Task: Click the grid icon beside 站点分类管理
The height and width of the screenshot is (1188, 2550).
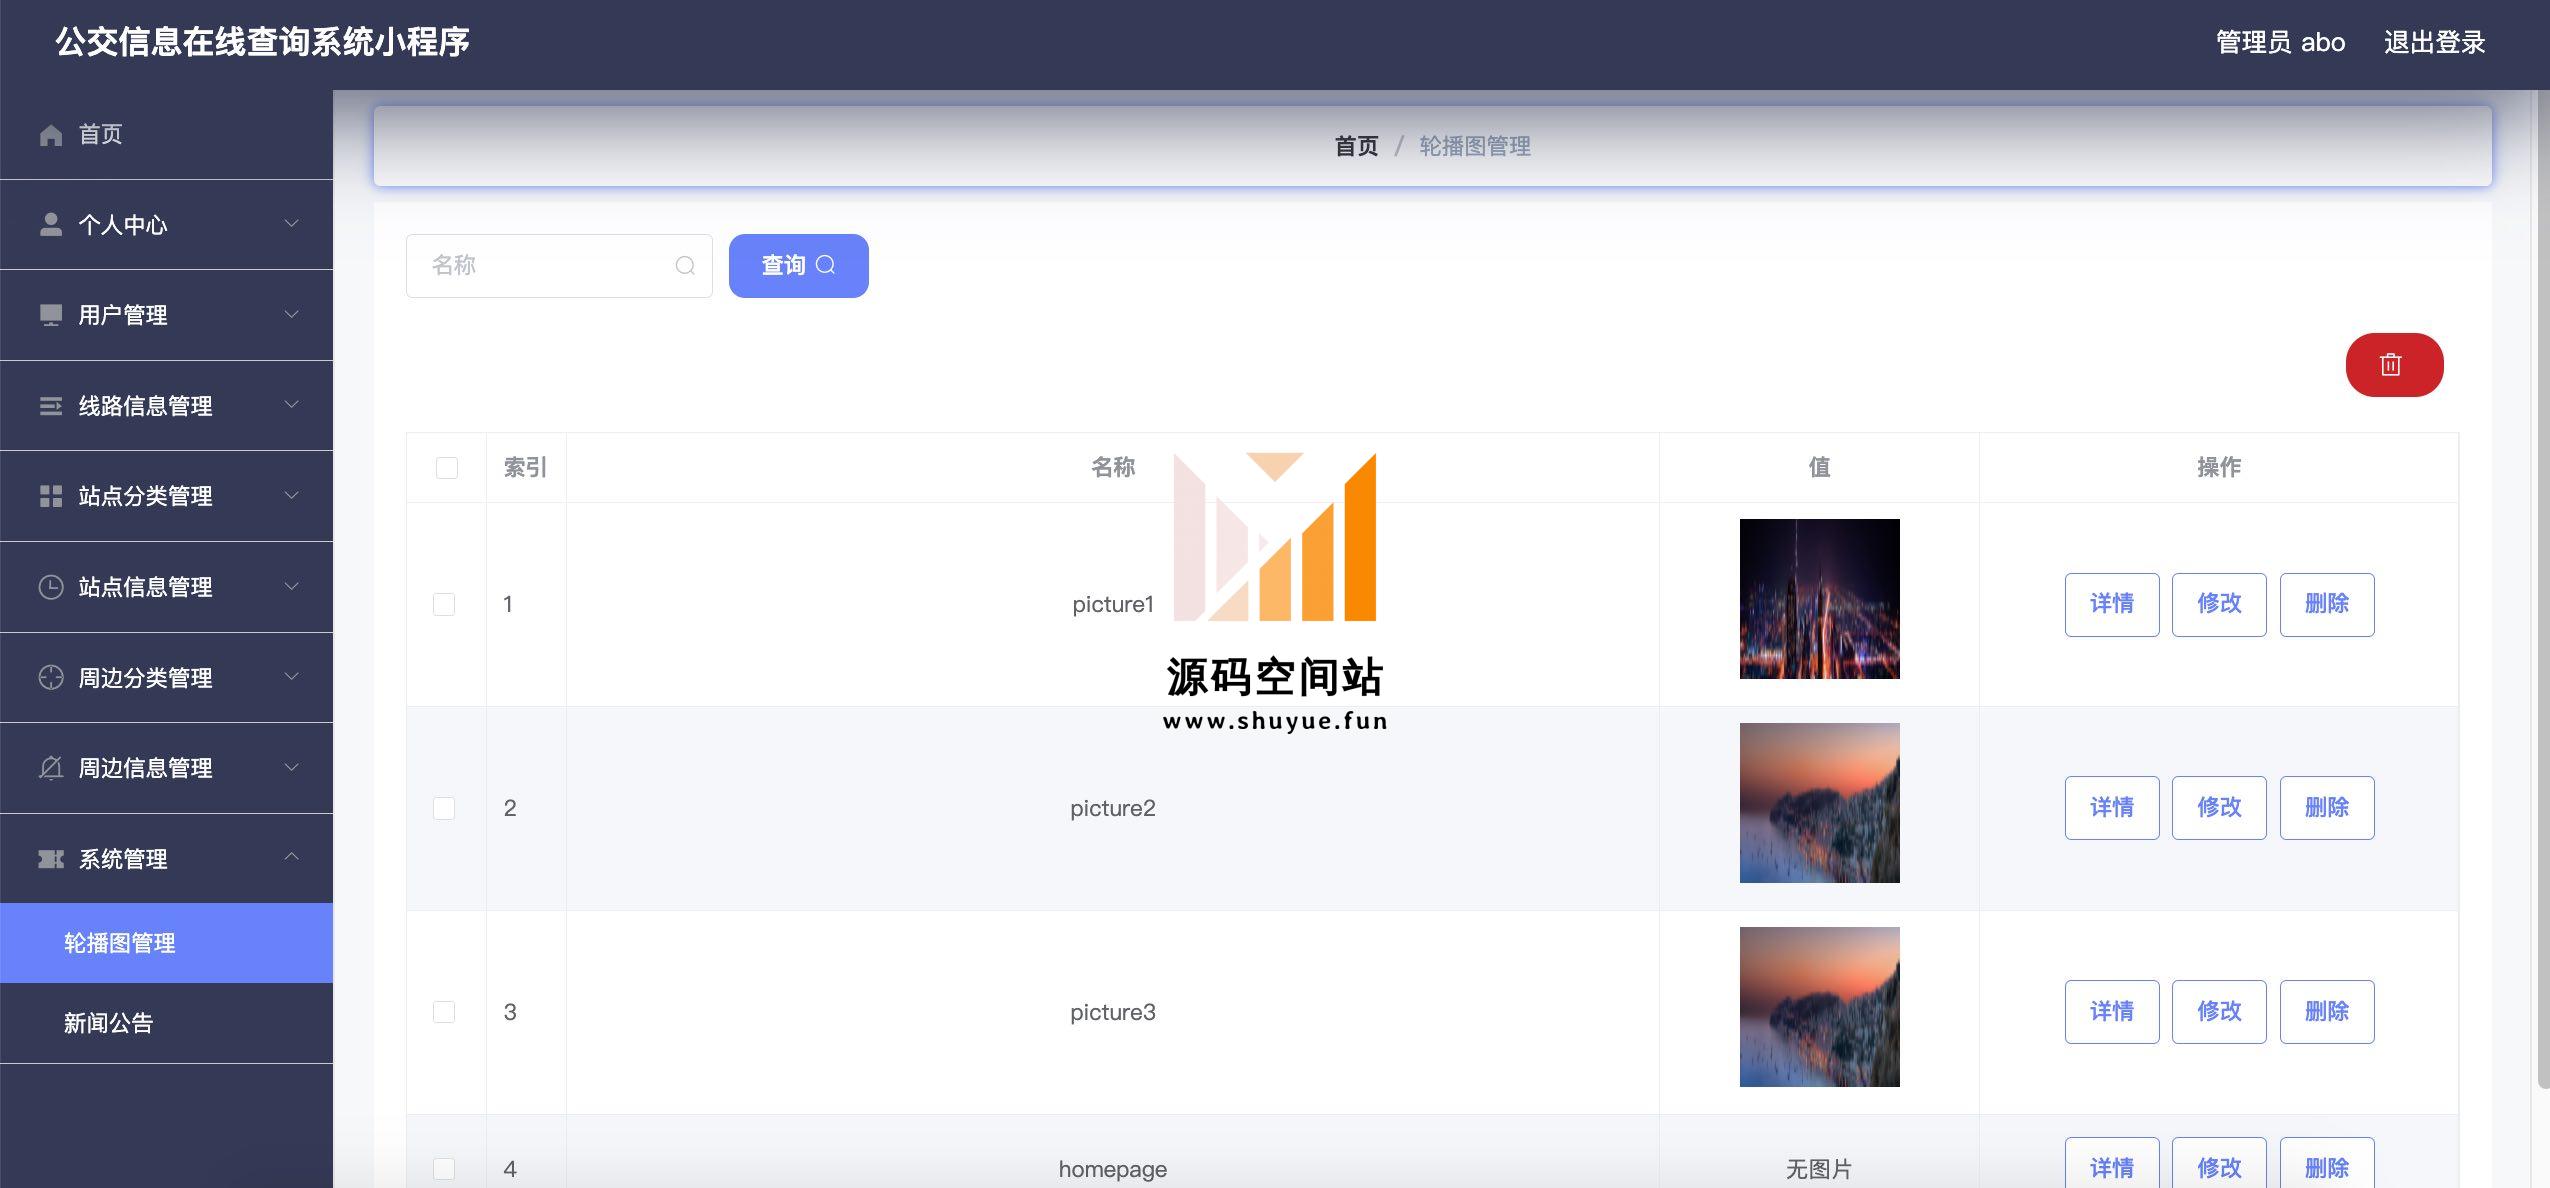Action: (51, 496)
